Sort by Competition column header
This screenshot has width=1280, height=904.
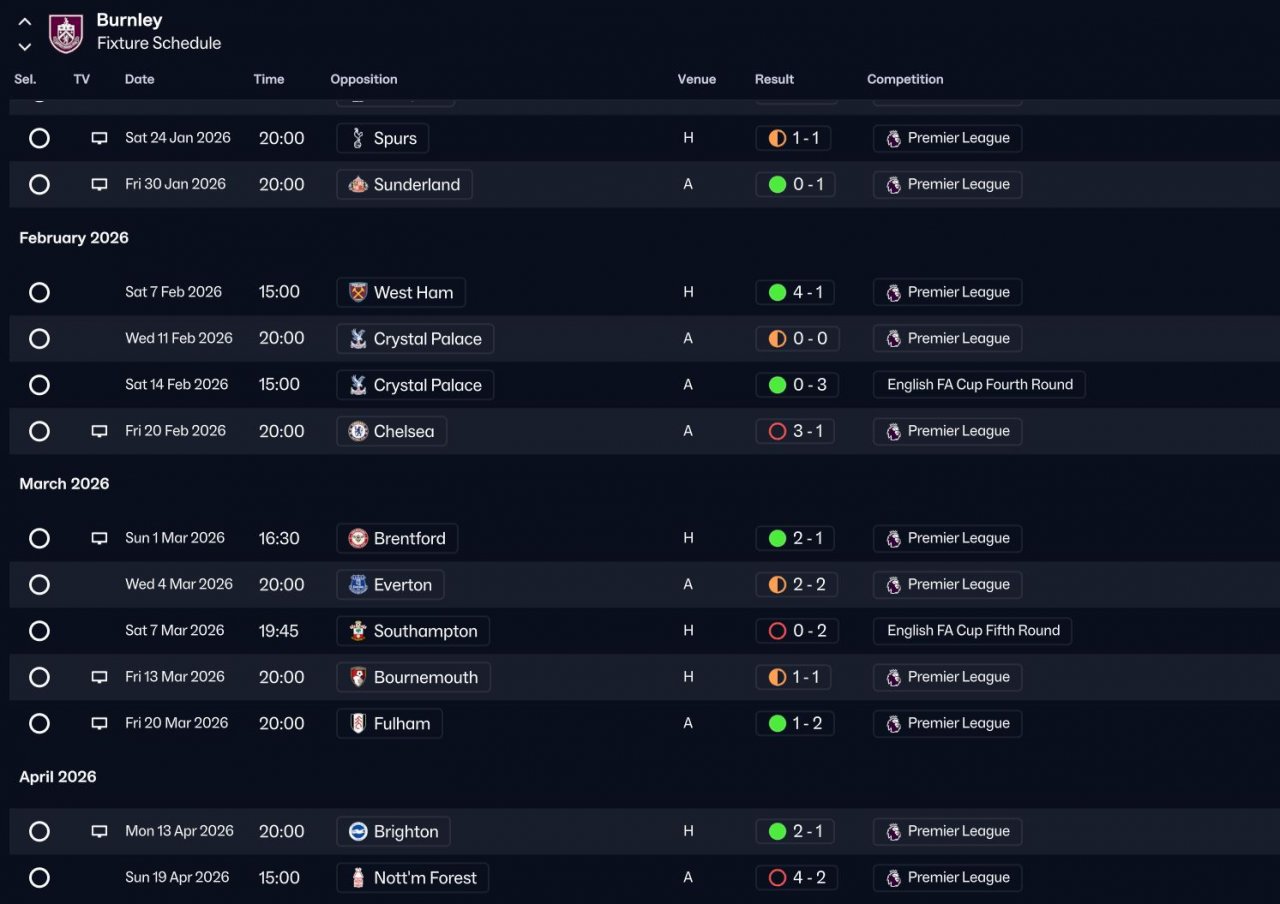(x=905, y=79)
